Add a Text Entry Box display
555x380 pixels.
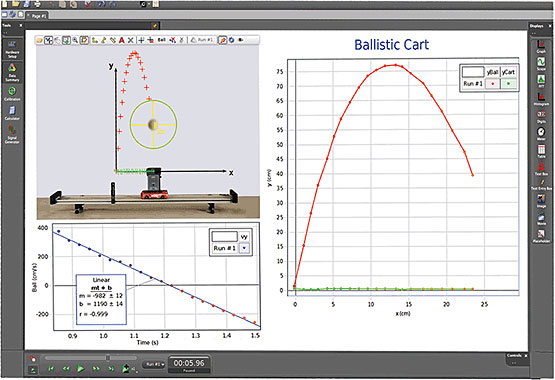pos(542,185)
